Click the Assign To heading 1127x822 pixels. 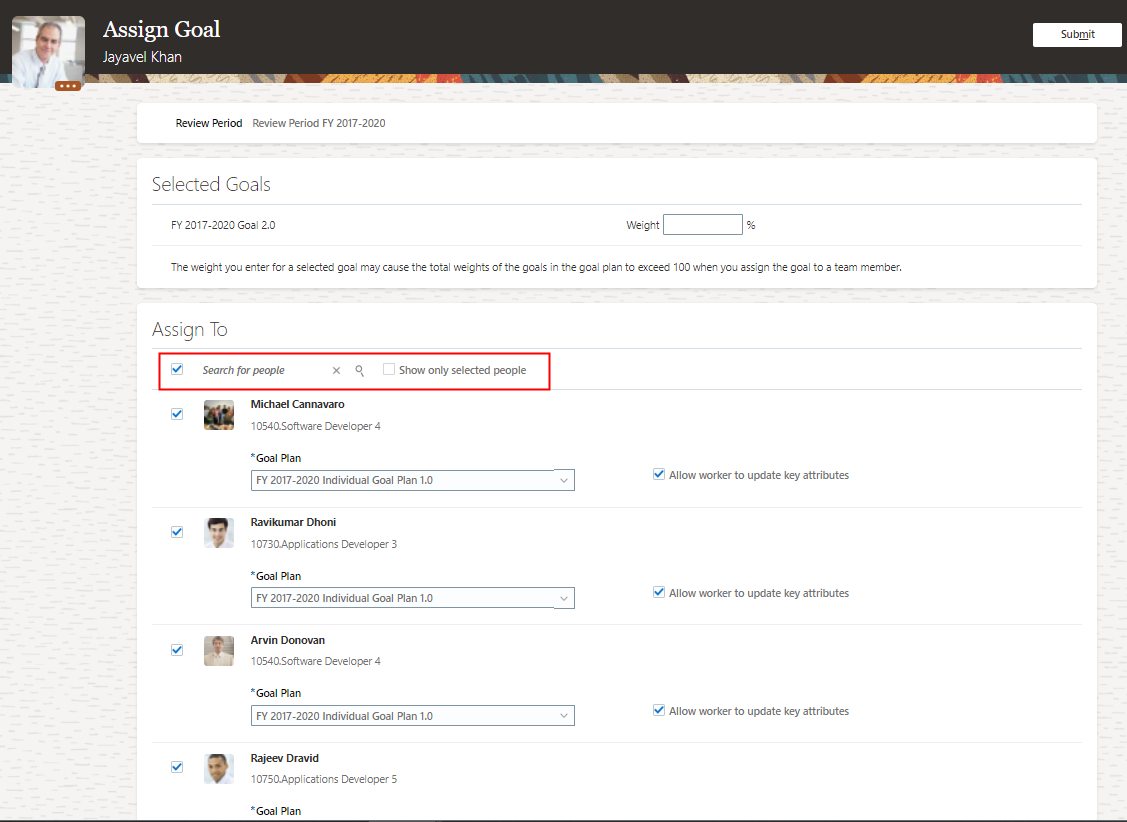189,330
